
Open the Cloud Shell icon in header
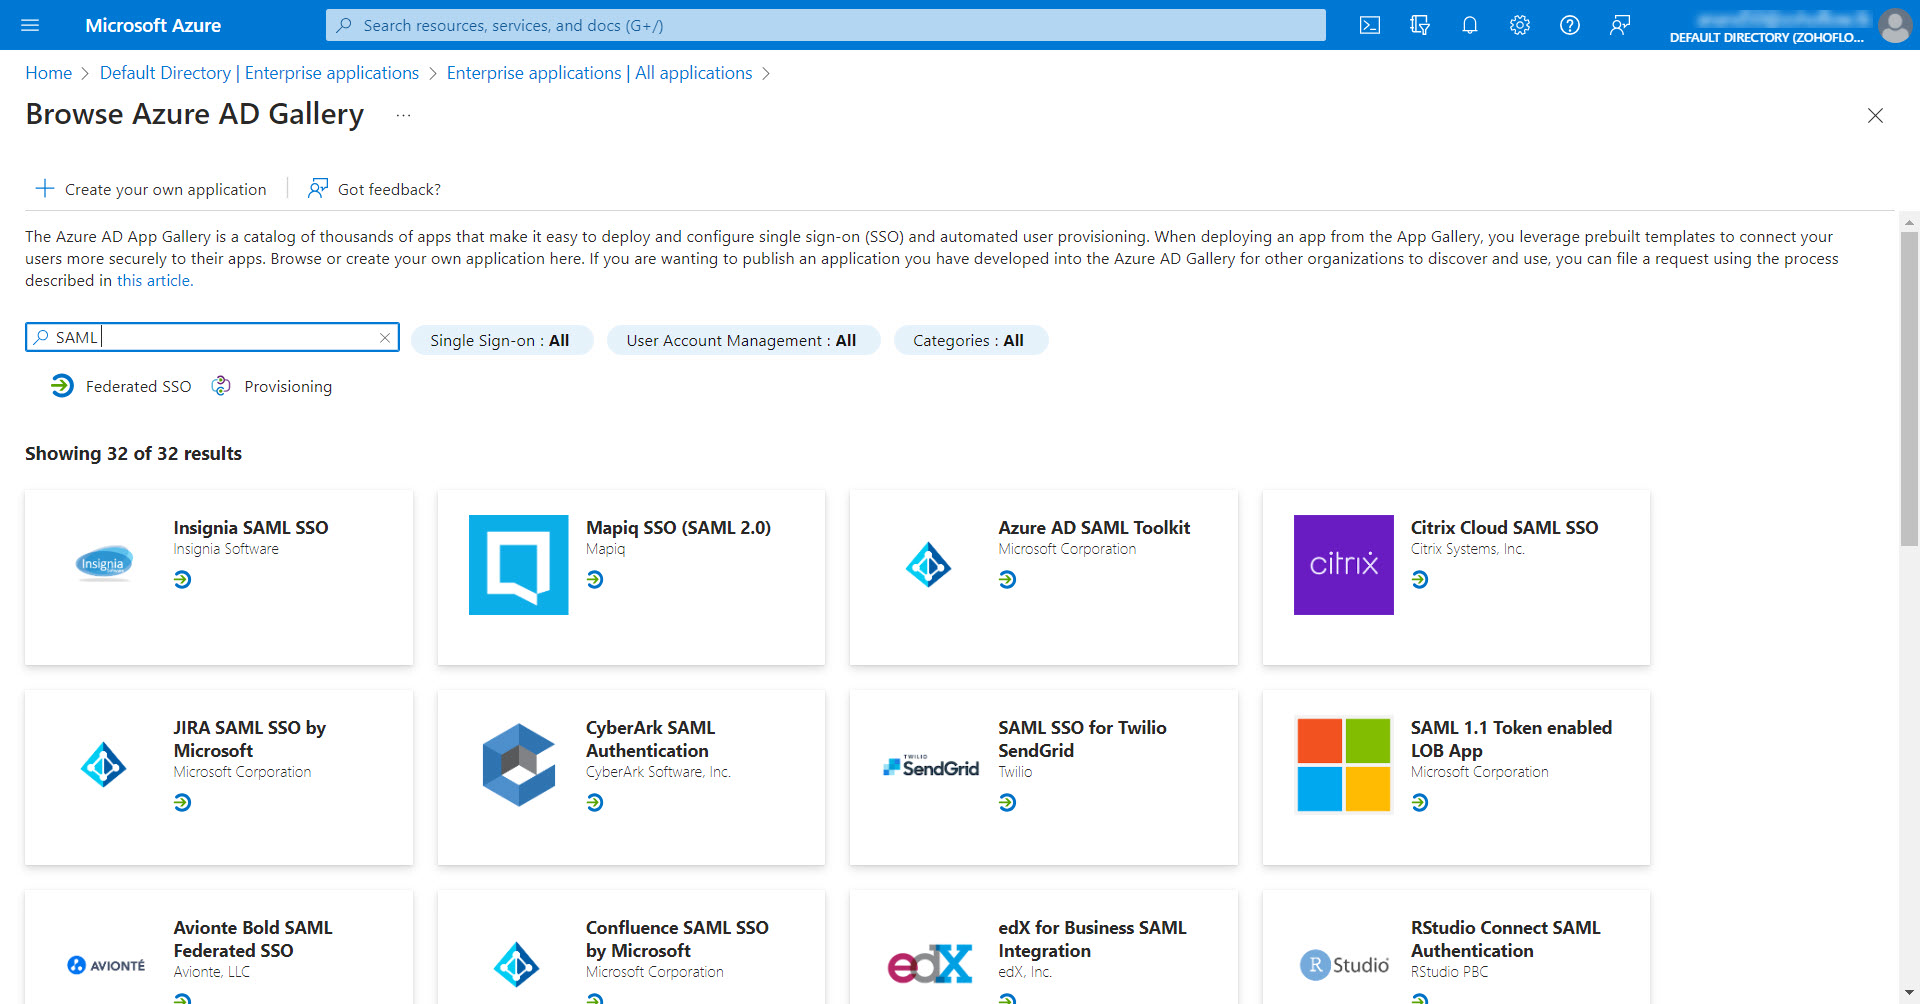pyautogui.click(x=1369, y=25)
